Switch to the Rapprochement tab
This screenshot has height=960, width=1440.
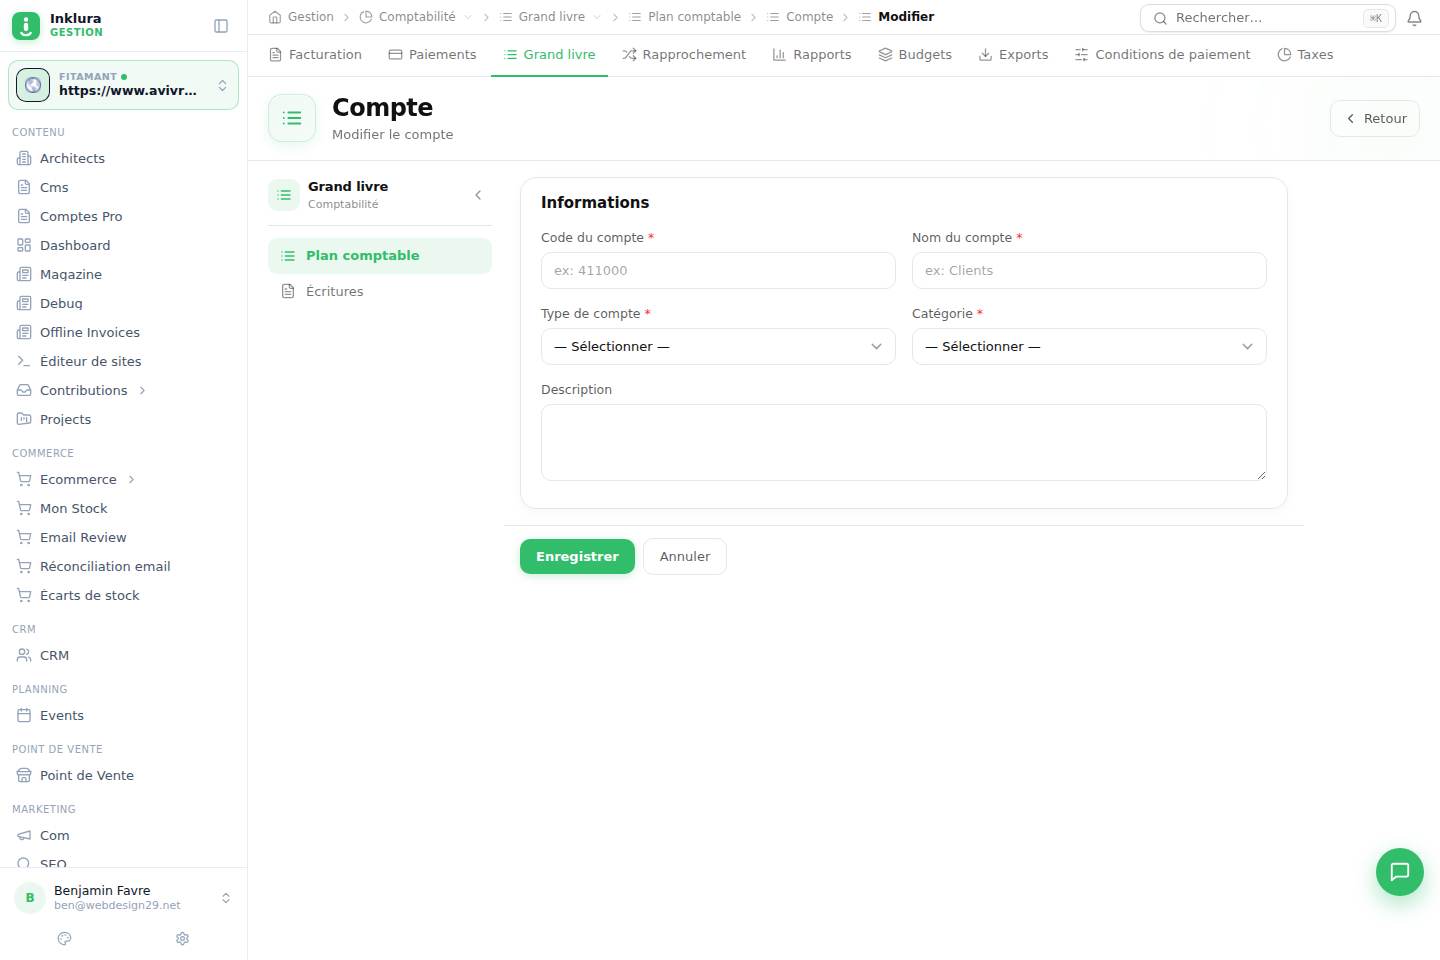[684, 55]
